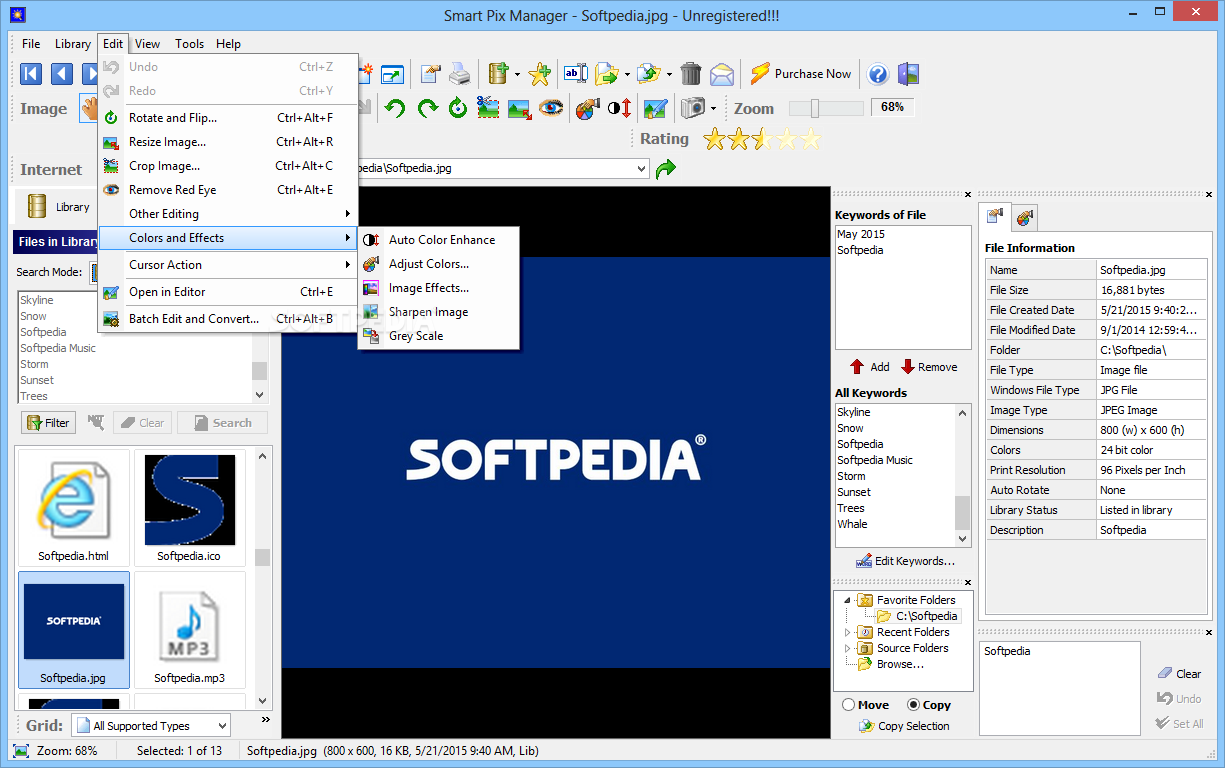The width and height of the screenshot is (1225, 768).
Task: Rotate image right with green arrow
Action: coord(427,108)
